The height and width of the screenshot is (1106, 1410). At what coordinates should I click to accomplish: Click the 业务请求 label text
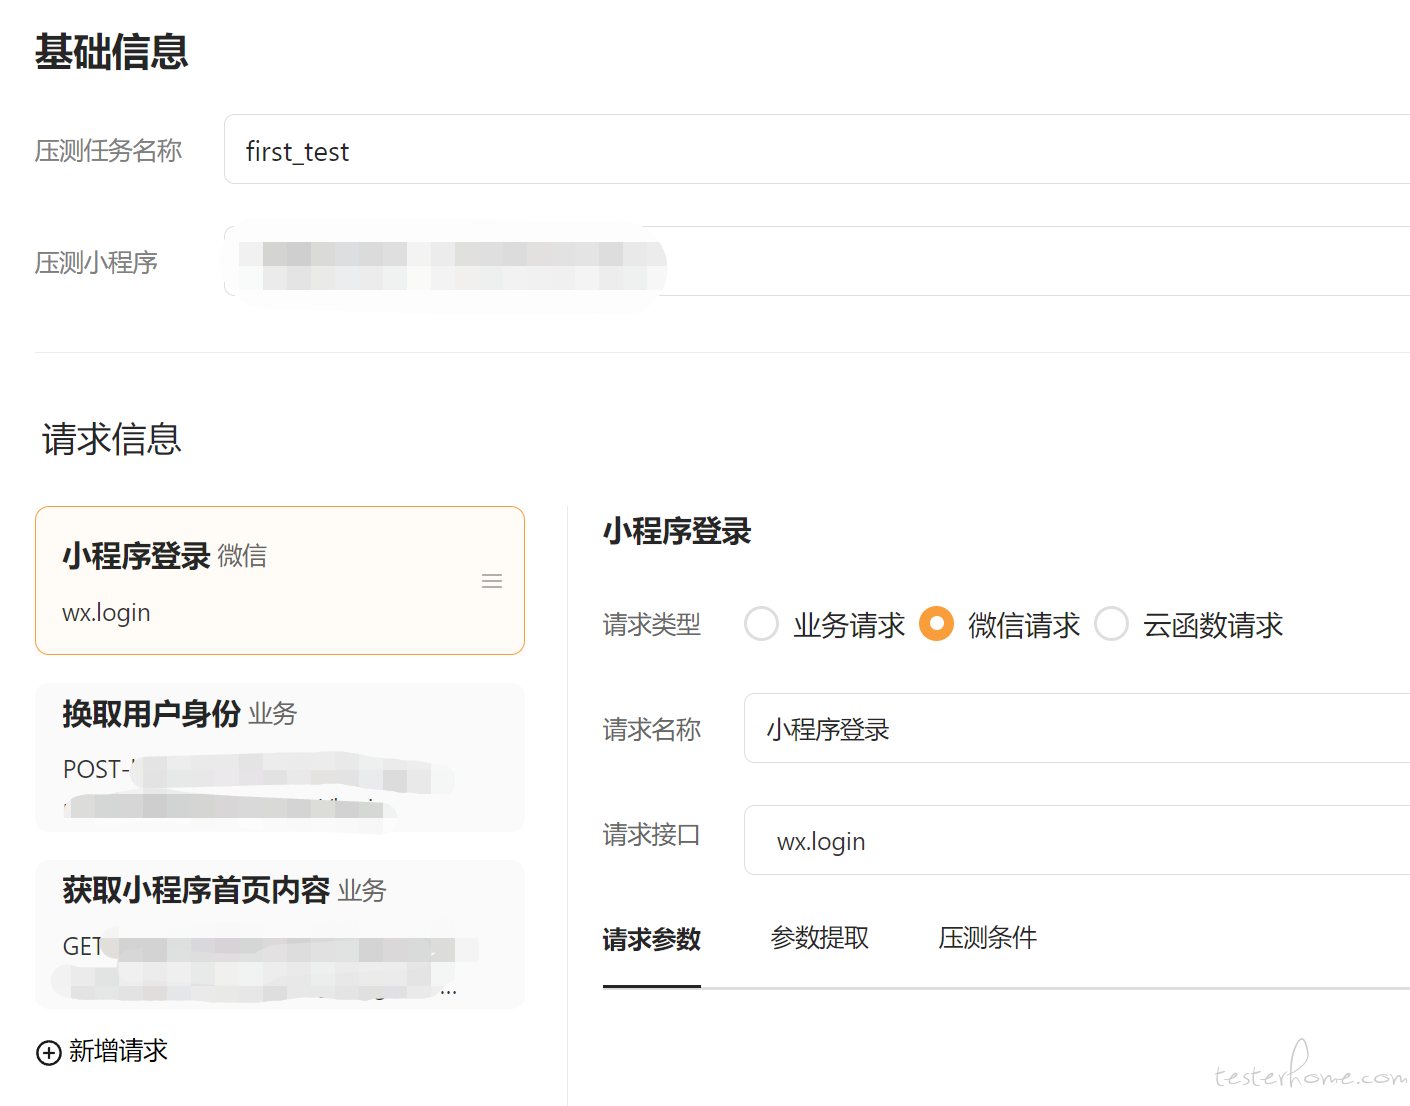tap(849, 625)
